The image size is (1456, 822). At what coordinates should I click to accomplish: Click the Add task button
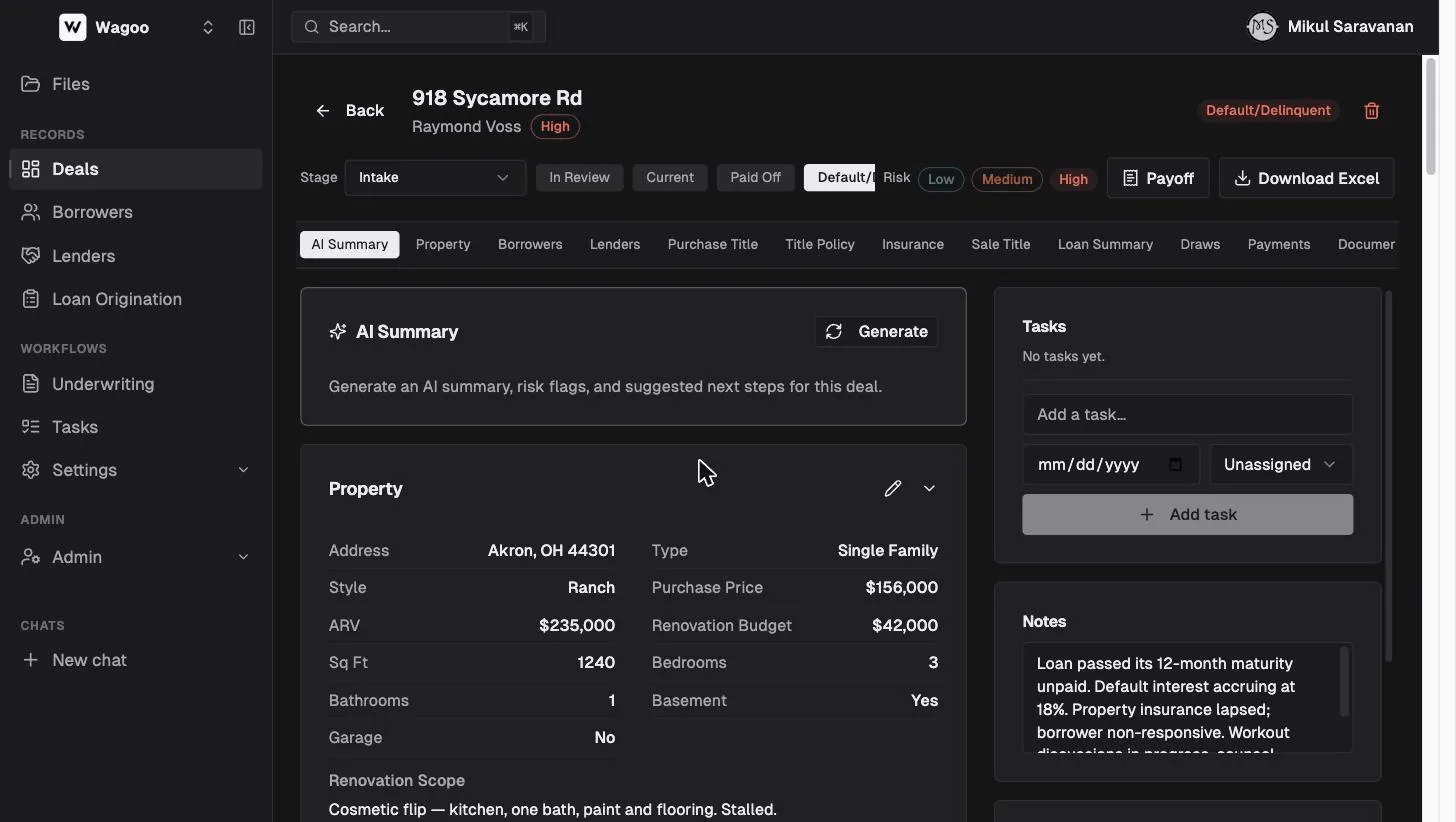1187,515
